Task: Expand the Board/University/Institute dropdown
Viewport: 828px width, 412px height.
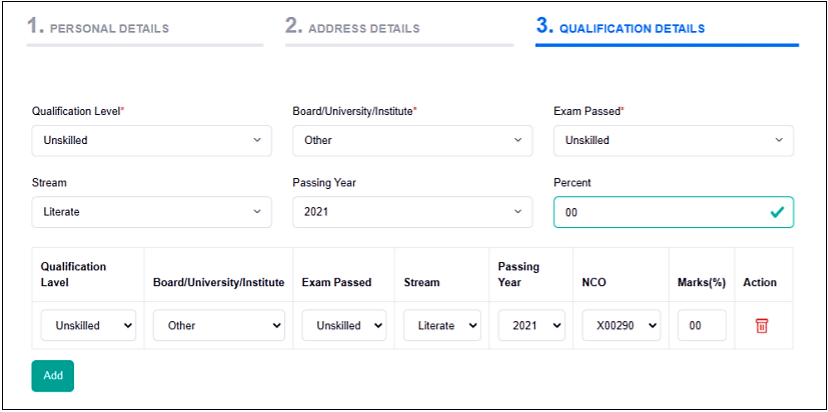Action: [x=412, y=141]
